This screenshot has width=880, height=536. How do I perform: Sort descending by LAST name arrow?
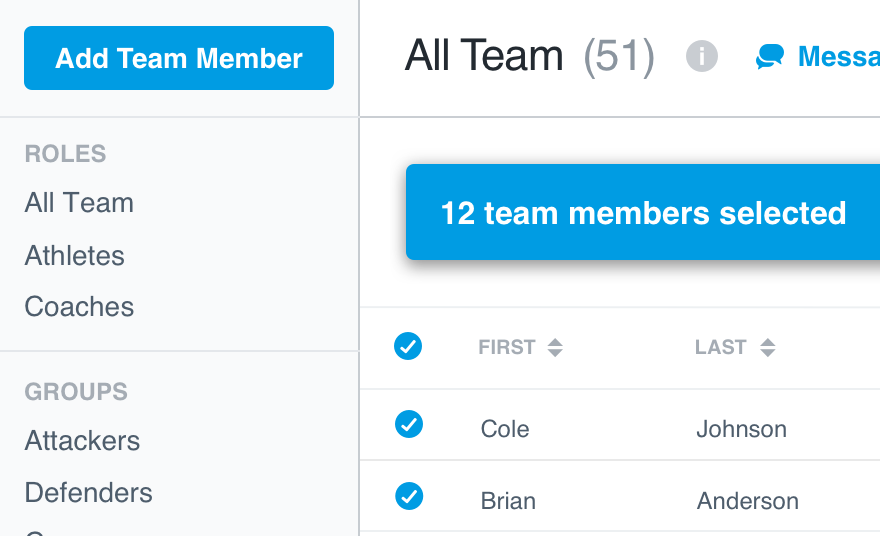click(x=768, y=353)
